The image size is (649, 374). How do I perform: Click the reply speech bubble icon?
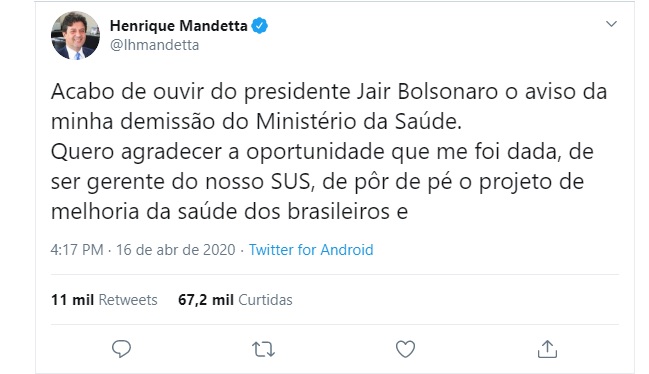tap(121, 349)
